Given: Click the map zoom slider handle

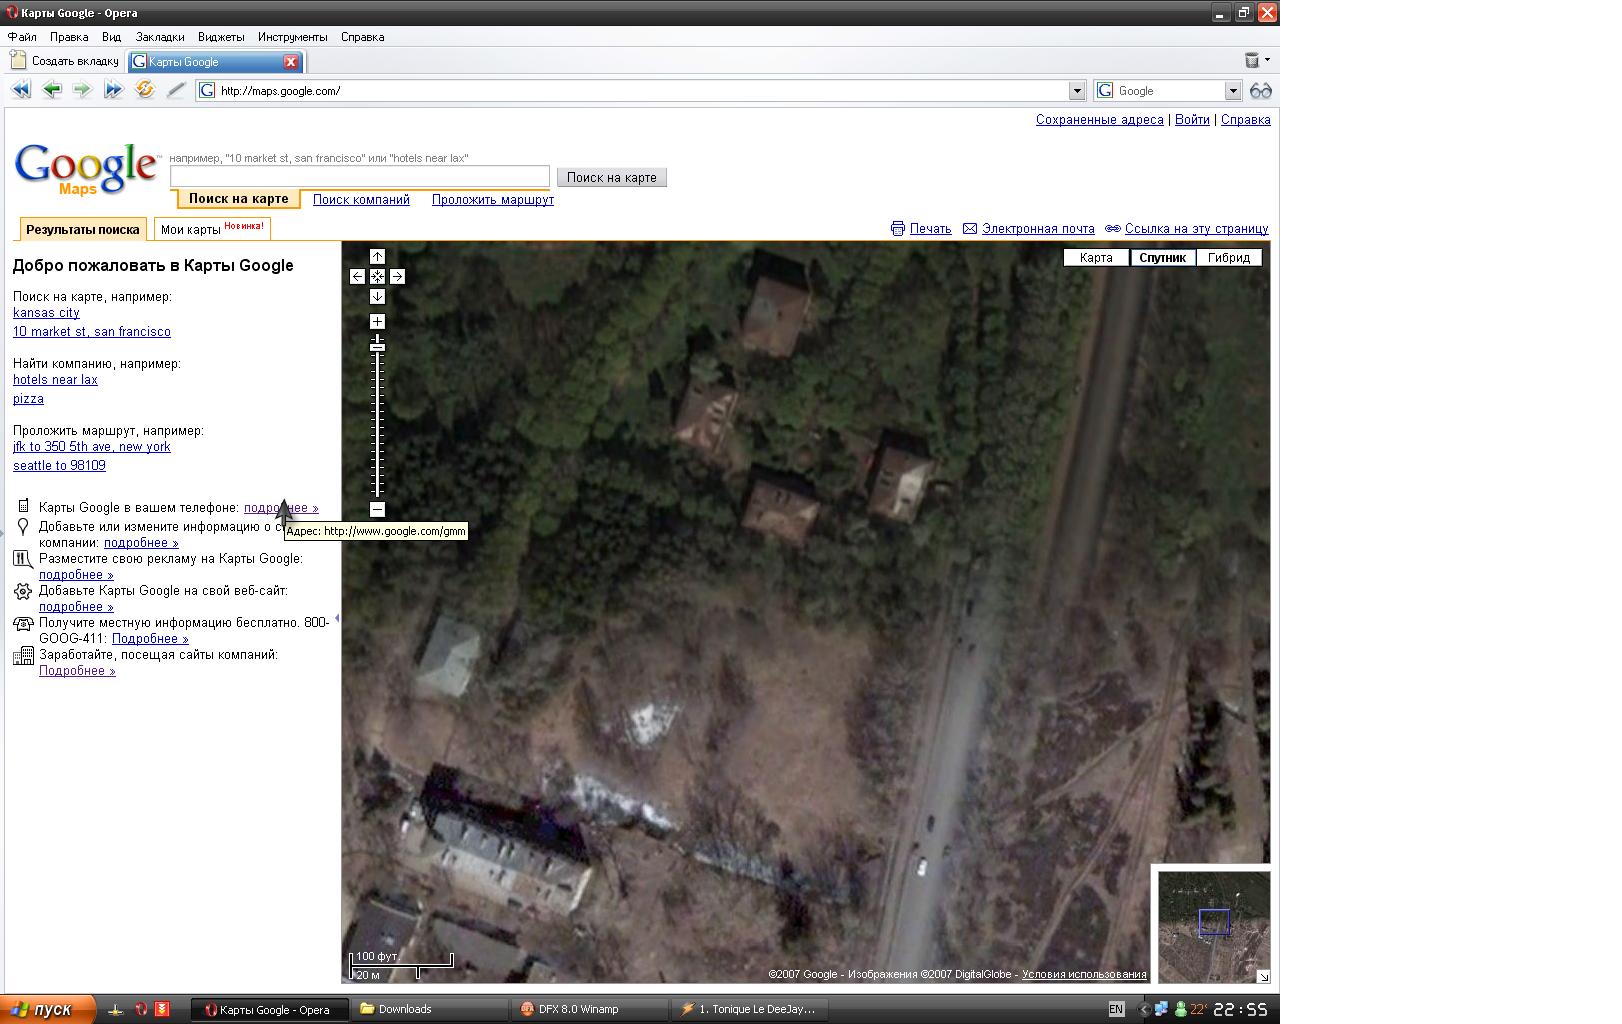Looking at the screenshot, I should pyautogui.click(x=377, y=347).
